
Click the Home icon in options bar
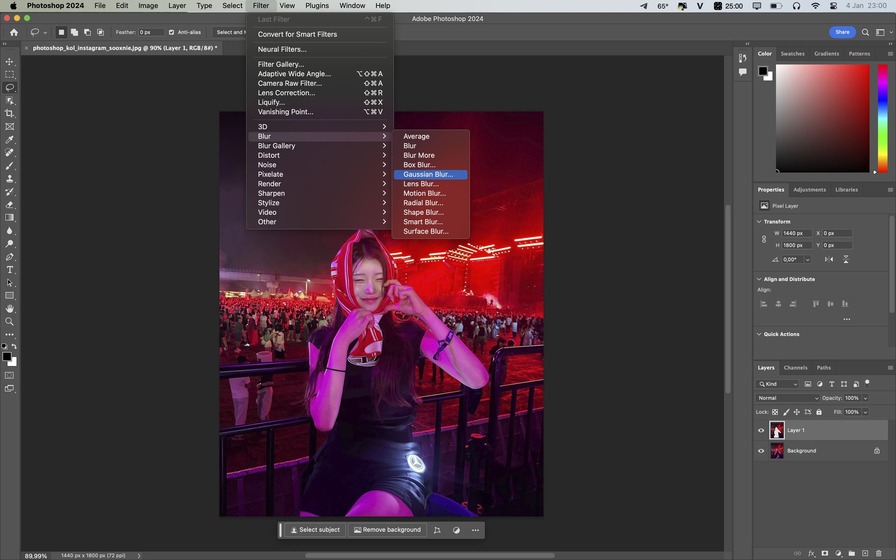(14, 33)
